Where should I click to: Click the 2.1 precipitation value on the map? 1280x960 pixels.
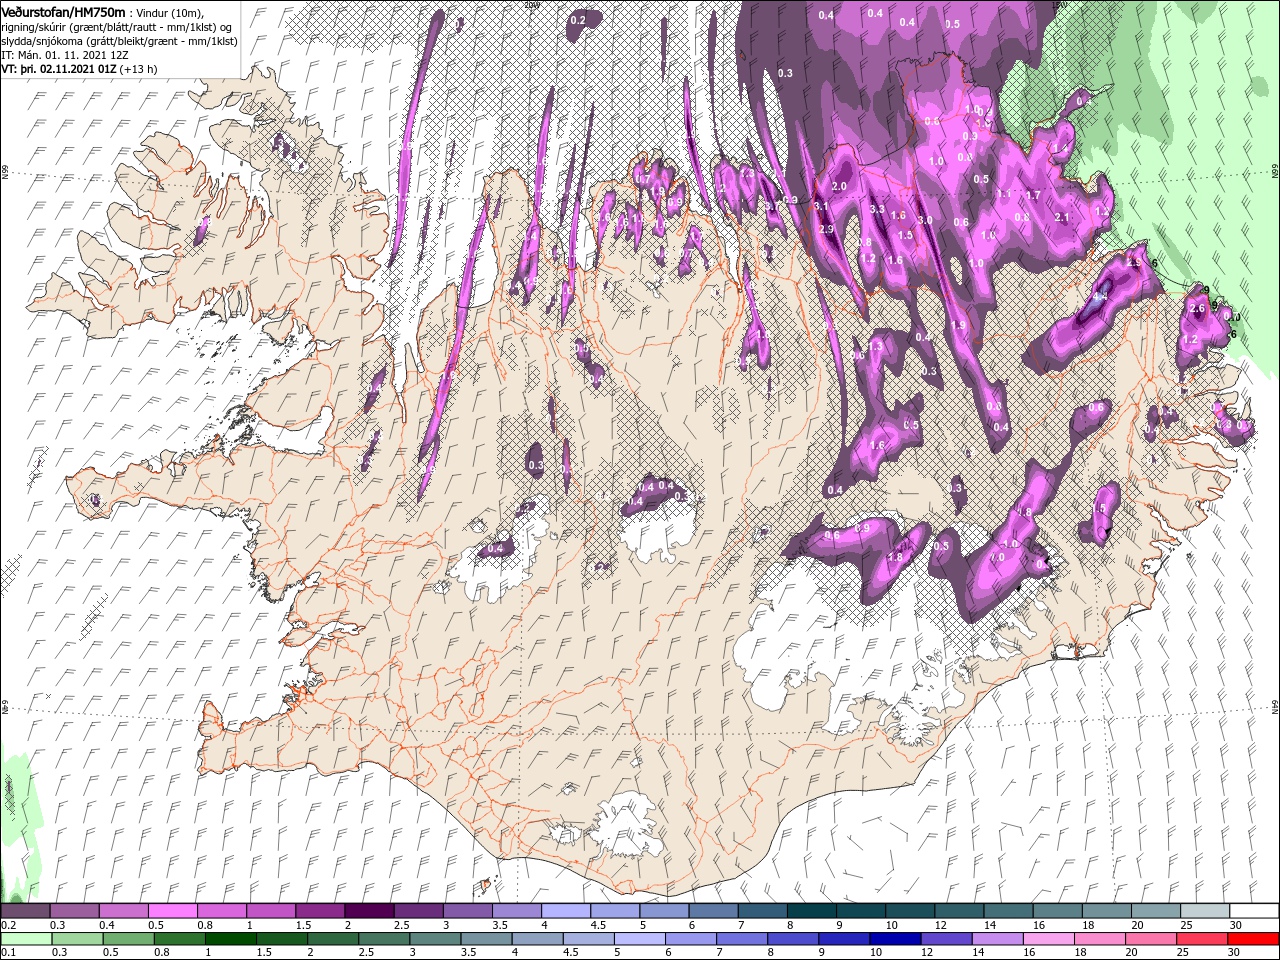[1062, 217]
